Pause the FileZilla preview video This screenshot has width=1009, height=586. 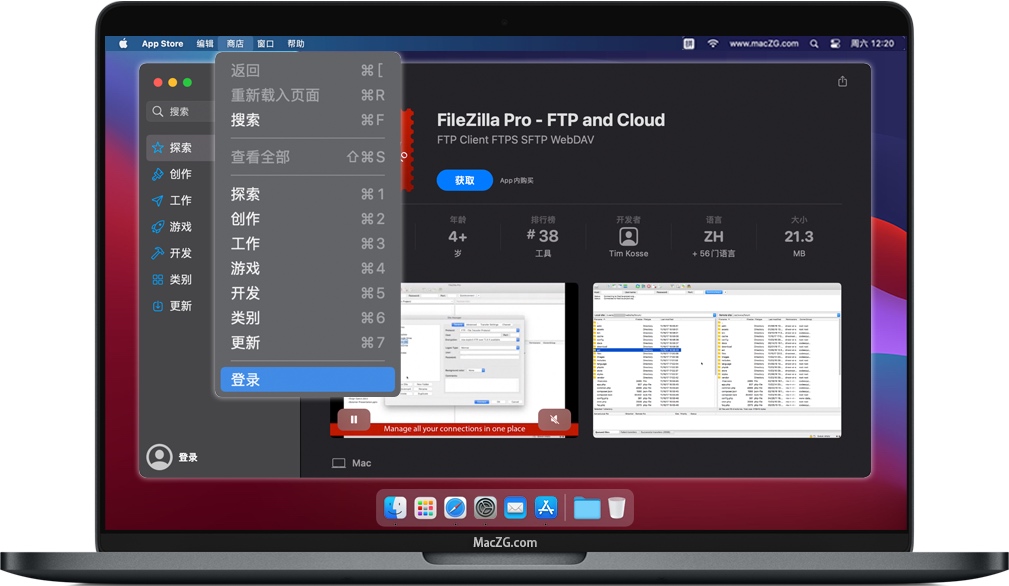click(x=355, y=419)
